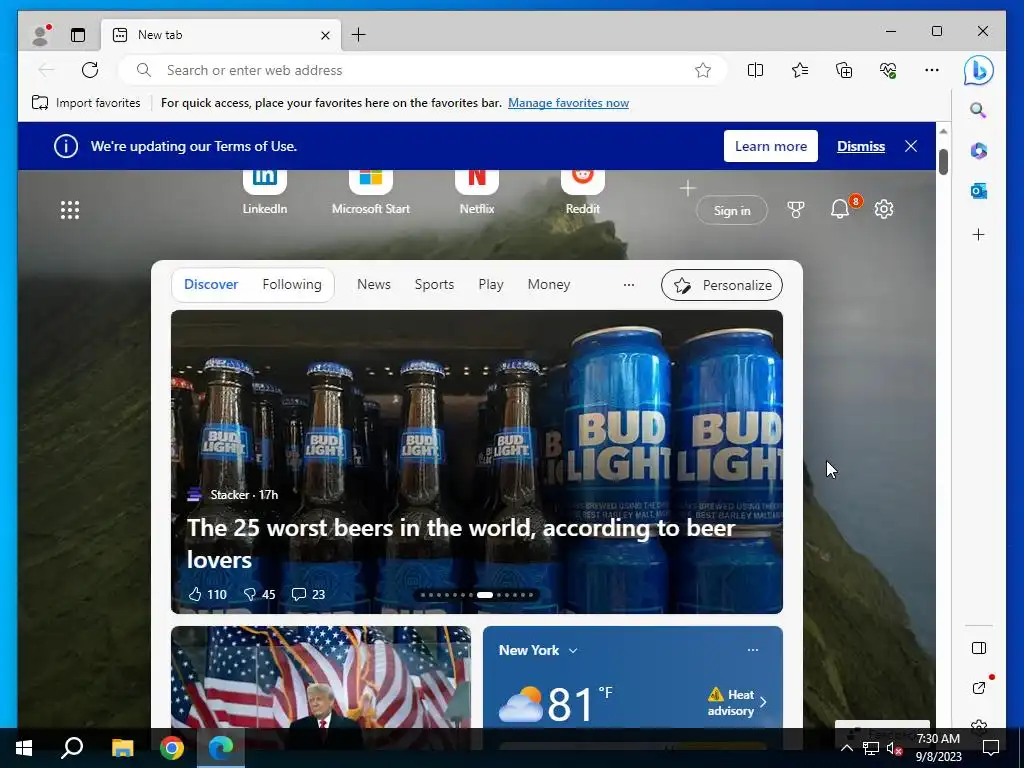Open a new tab with plus button

[x=359, y=35]
